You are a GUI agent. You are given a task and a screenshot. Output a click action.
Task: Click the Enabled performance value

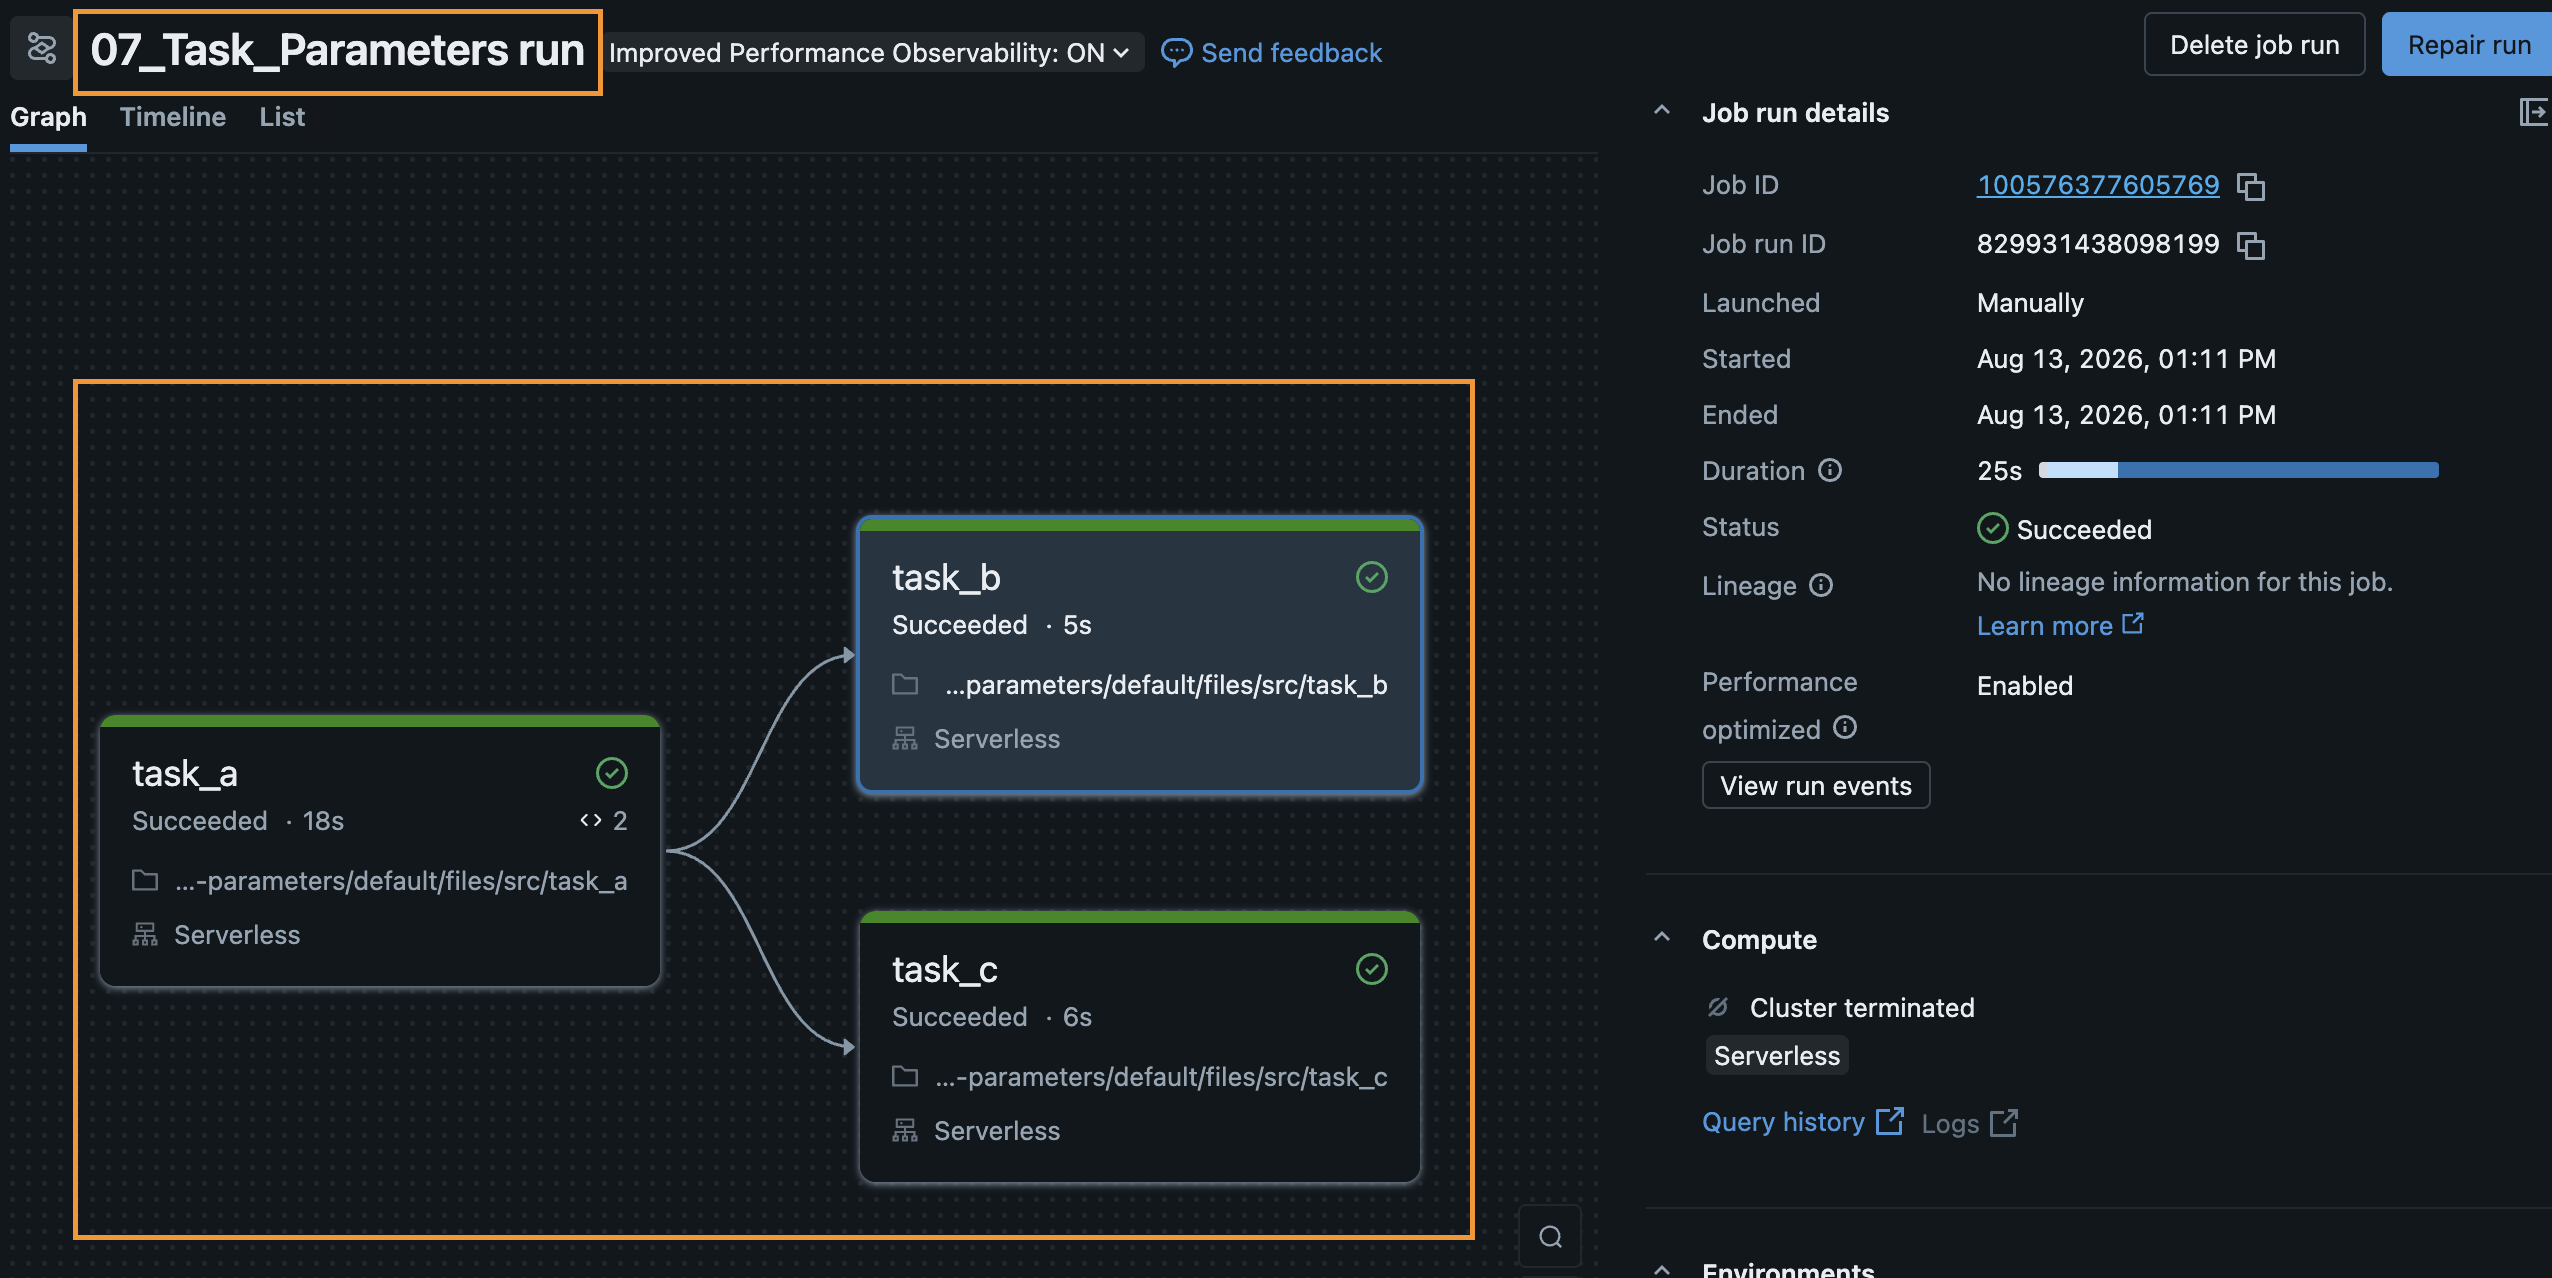(2025, 686)
